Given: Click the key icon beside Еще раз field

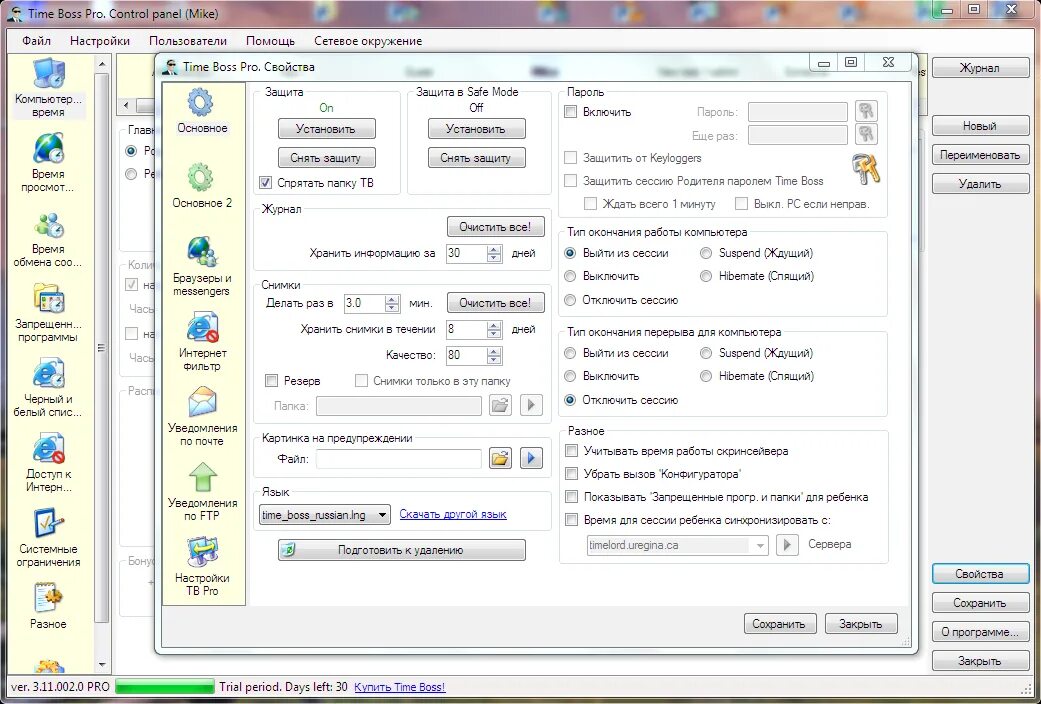Looking at the screenshot, I should tap(866, 134).
